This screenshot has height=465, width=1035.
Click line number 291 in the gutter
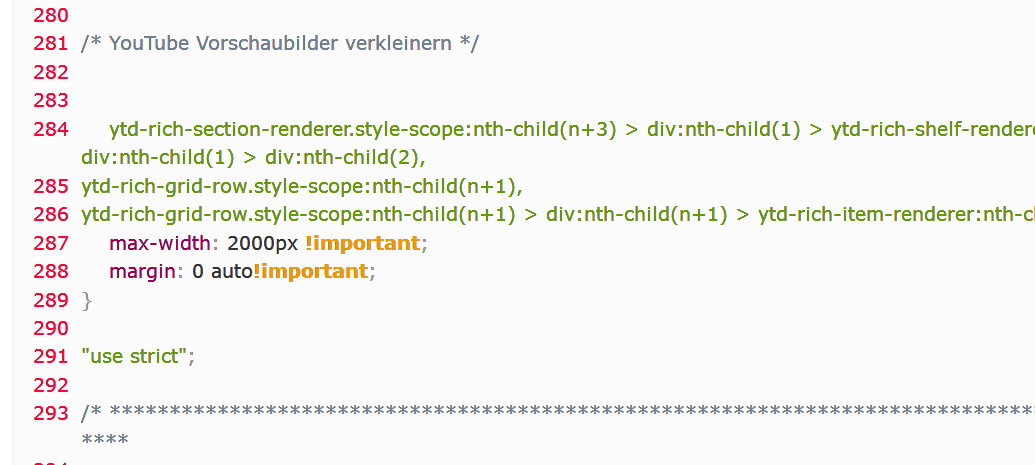coord(50,356)
